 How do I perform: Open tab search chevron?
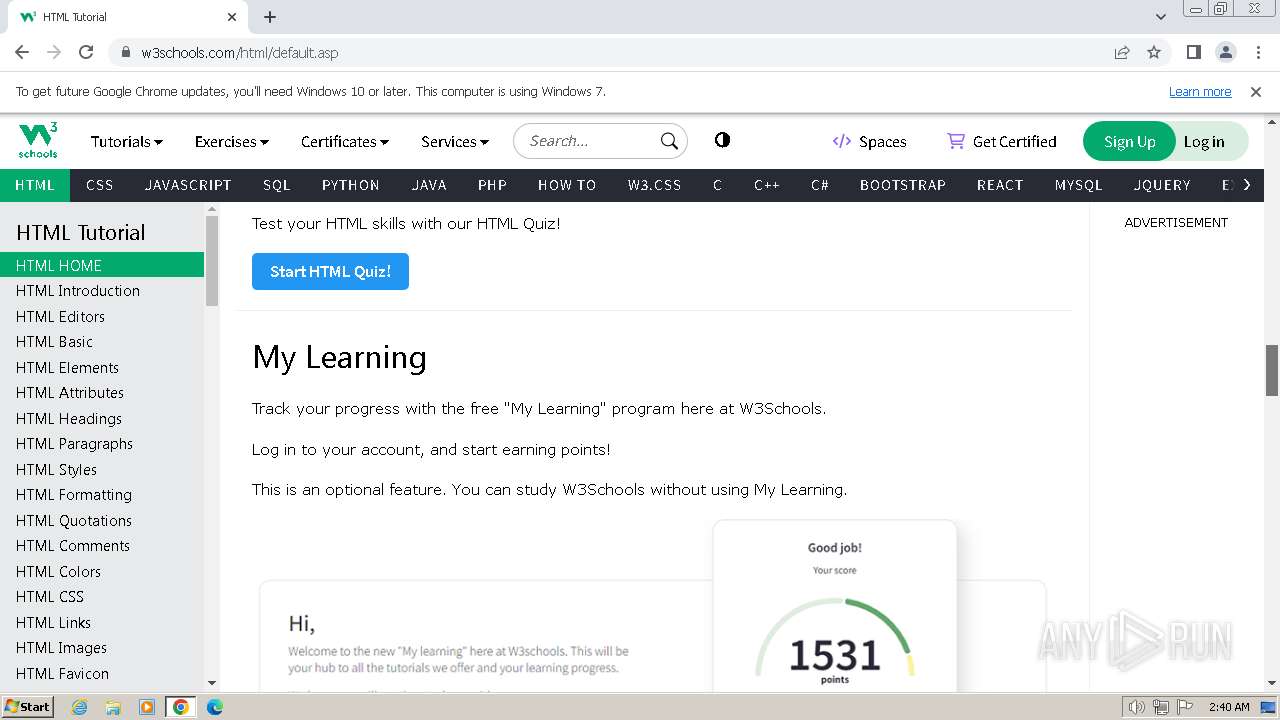pos(1160,17)
